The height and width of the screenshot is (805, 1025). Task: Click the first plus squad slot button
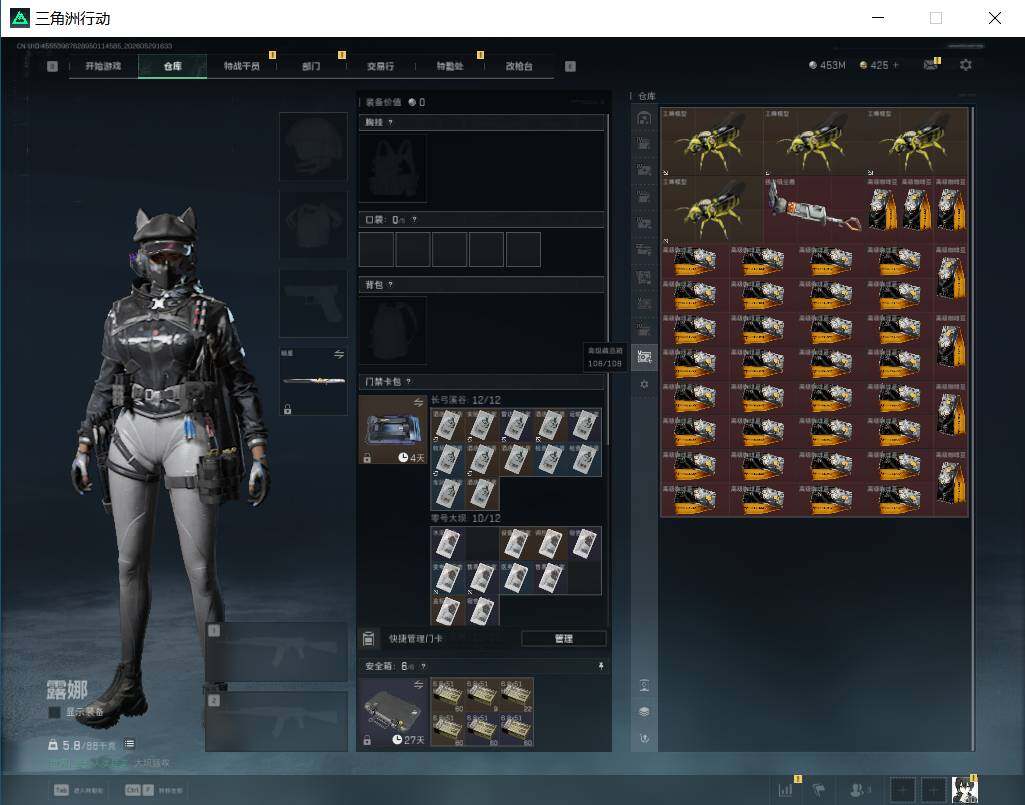point(903,790)
